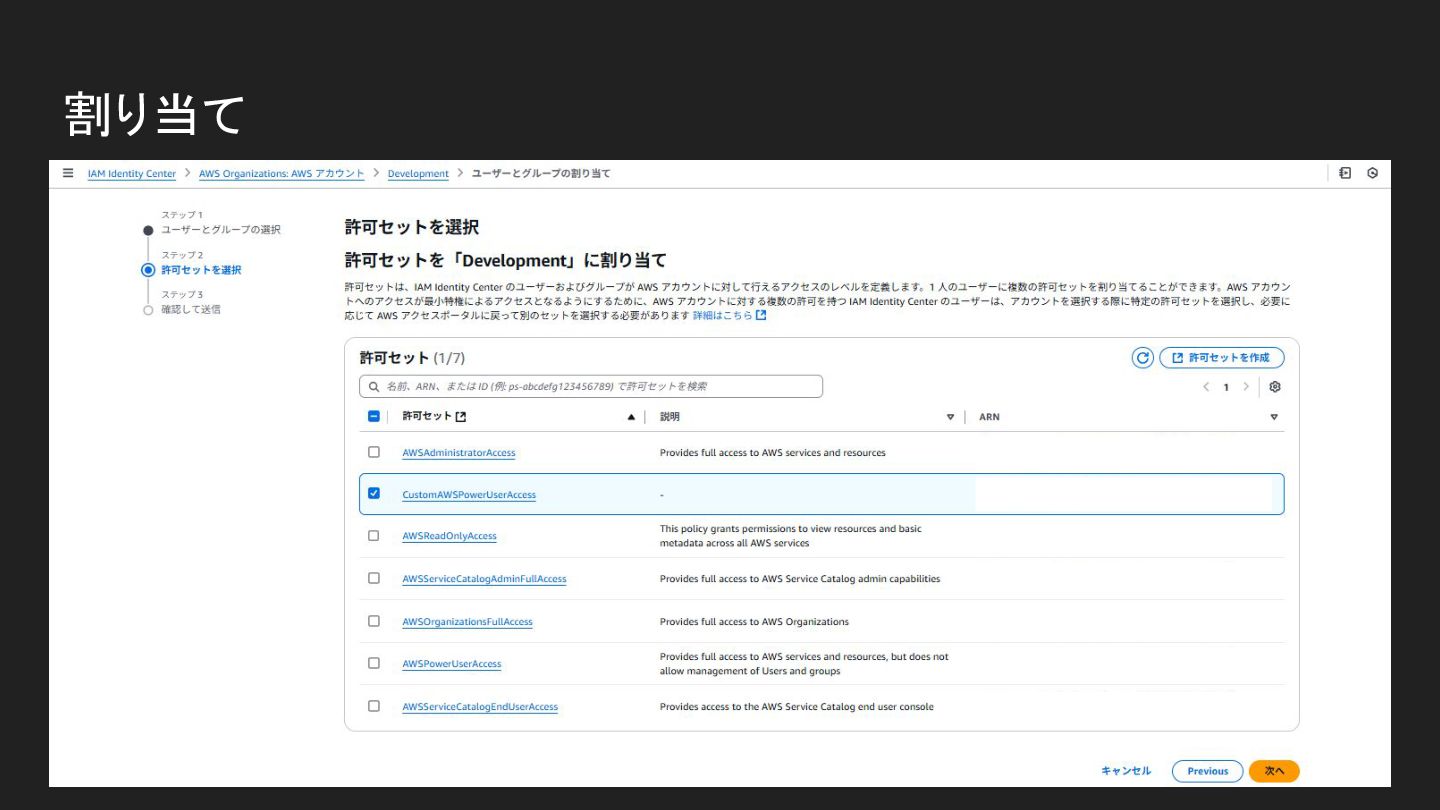Click 許可セットを作成 button
The height and width of the screenshot is (810, 1440).
click(x=1222, y=358)
